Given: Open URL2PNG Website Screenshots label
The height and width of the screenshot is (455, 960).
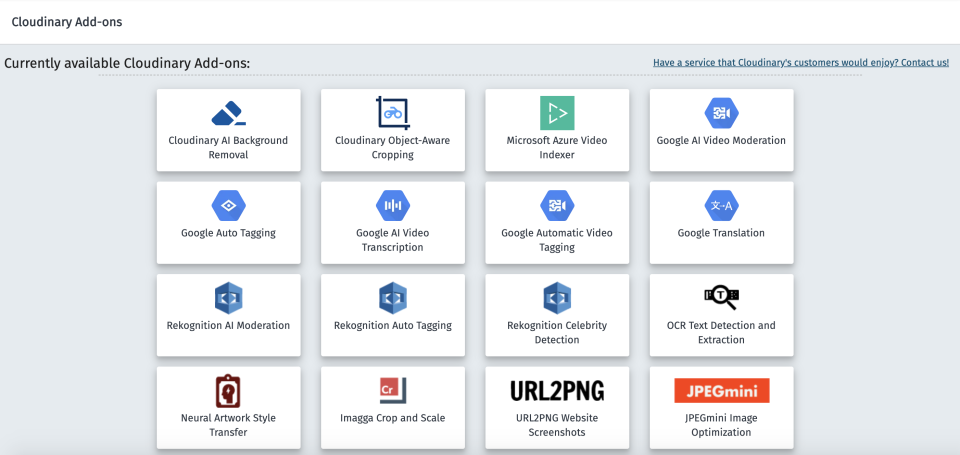Looking at the screenshot, I should pyautogui.click(x=557, y=425).
